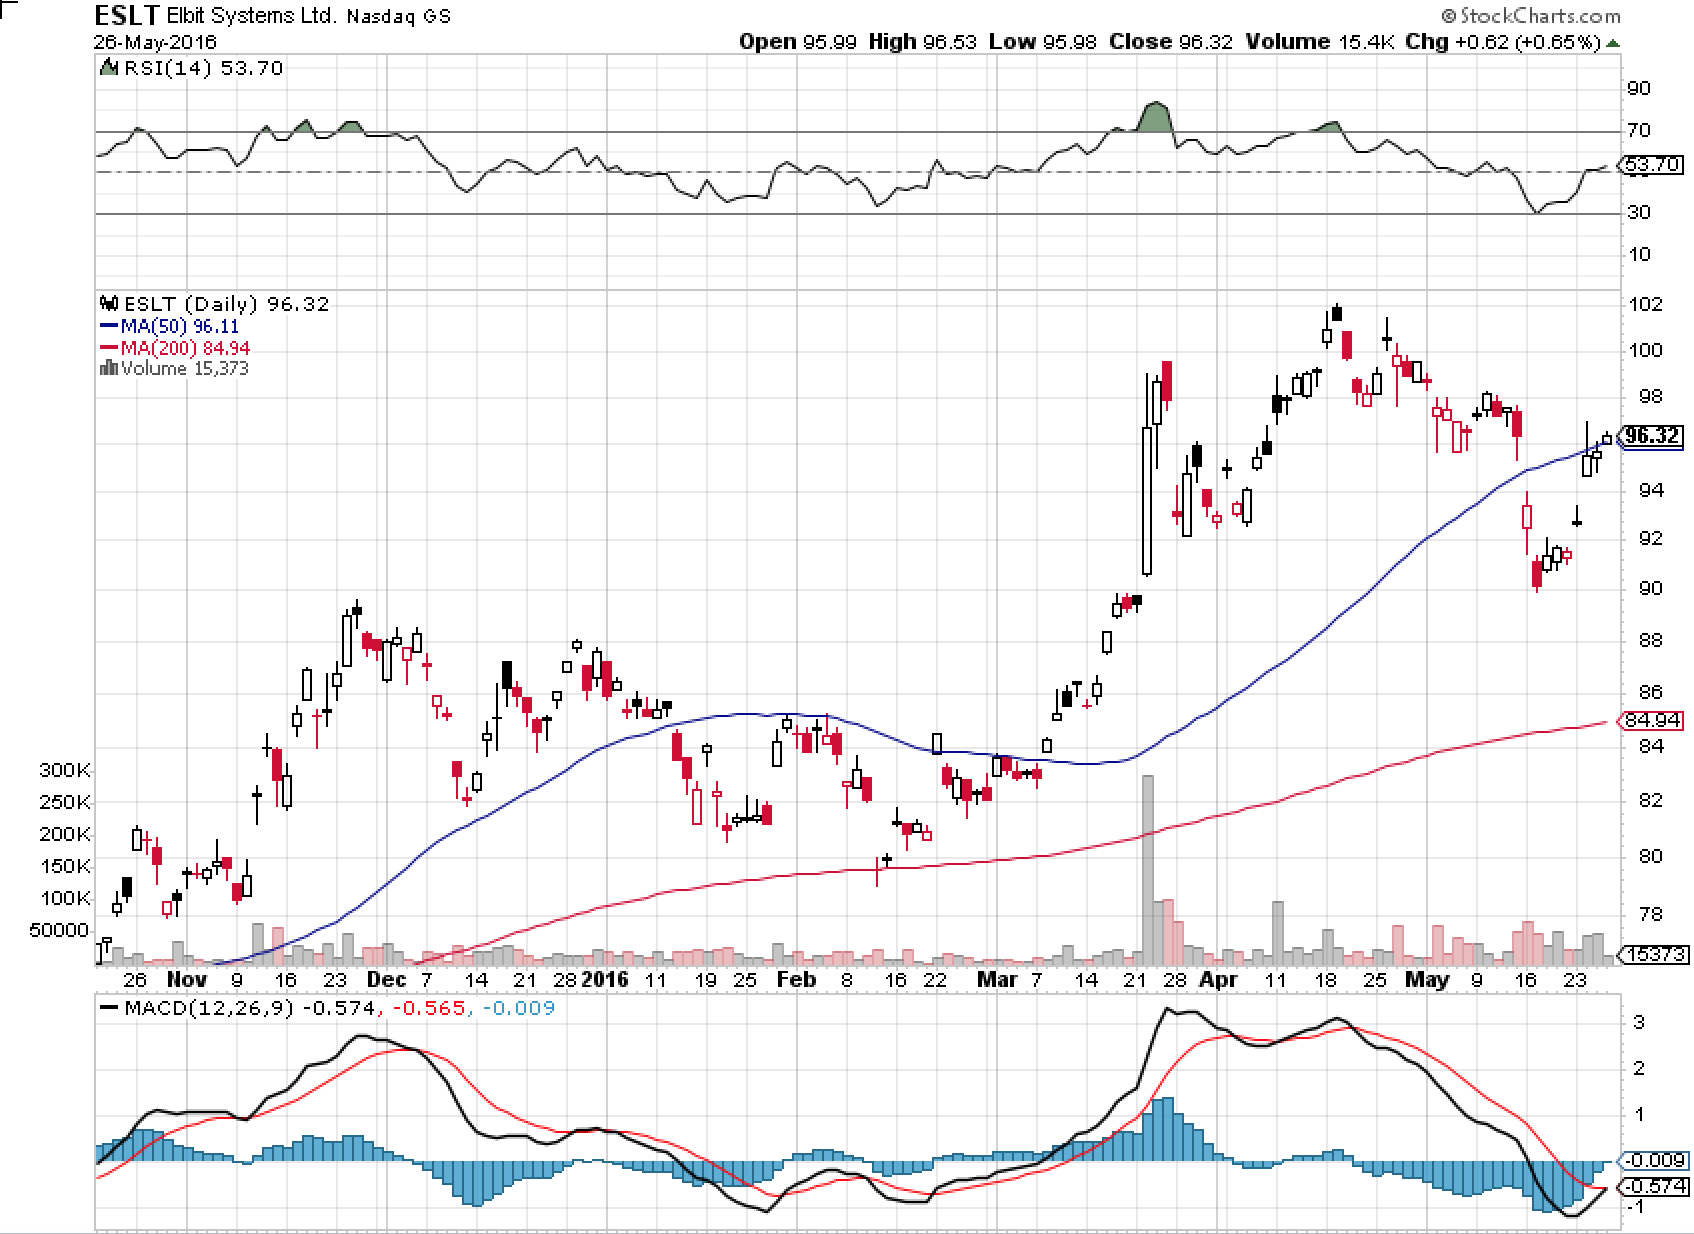This screenshot has height=1234, width=1694.
Task: Click the MACD(12,26,9) legend label
Action: pos(209,1008)
